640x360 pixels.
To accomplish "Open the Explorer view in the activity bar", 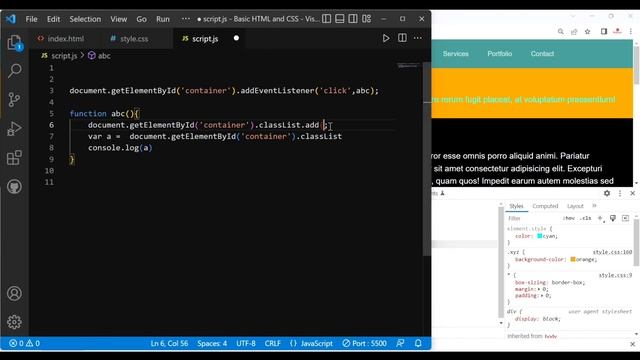I will pos(15,42).
